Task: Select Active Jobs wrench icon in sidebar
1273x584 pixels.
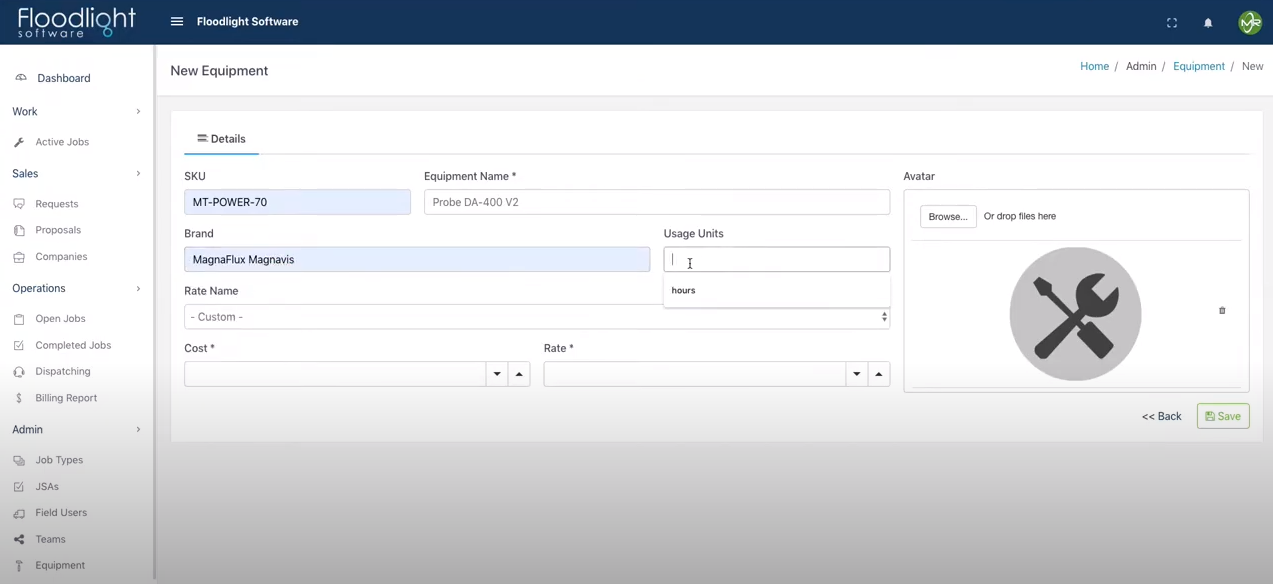Action: [x=18, y=141]
